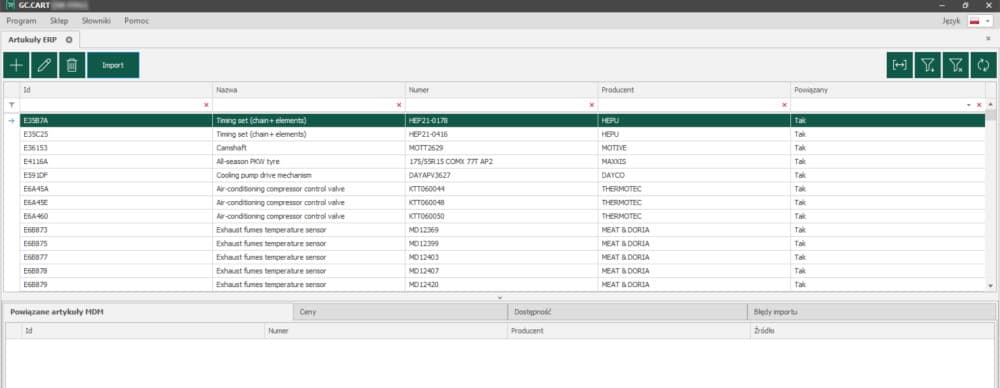Screen dimensions: 1000x388
Task: Click number cell MD12420
Action: click(501, 285)
